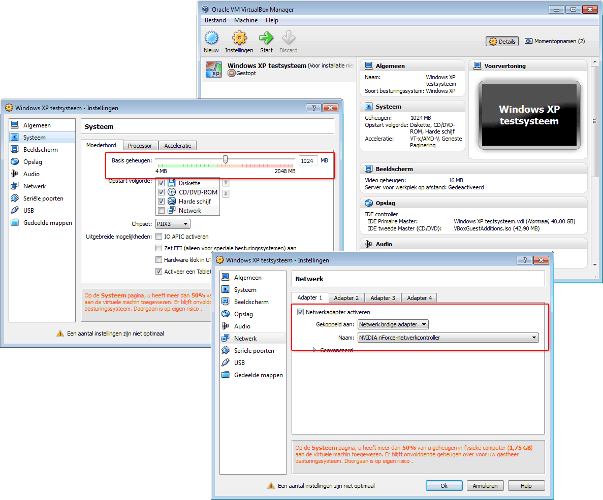The width and height of the screenshot is (603, 500).
Task: Click Details button in VirtualBox Manager
Action: point(502,41)
